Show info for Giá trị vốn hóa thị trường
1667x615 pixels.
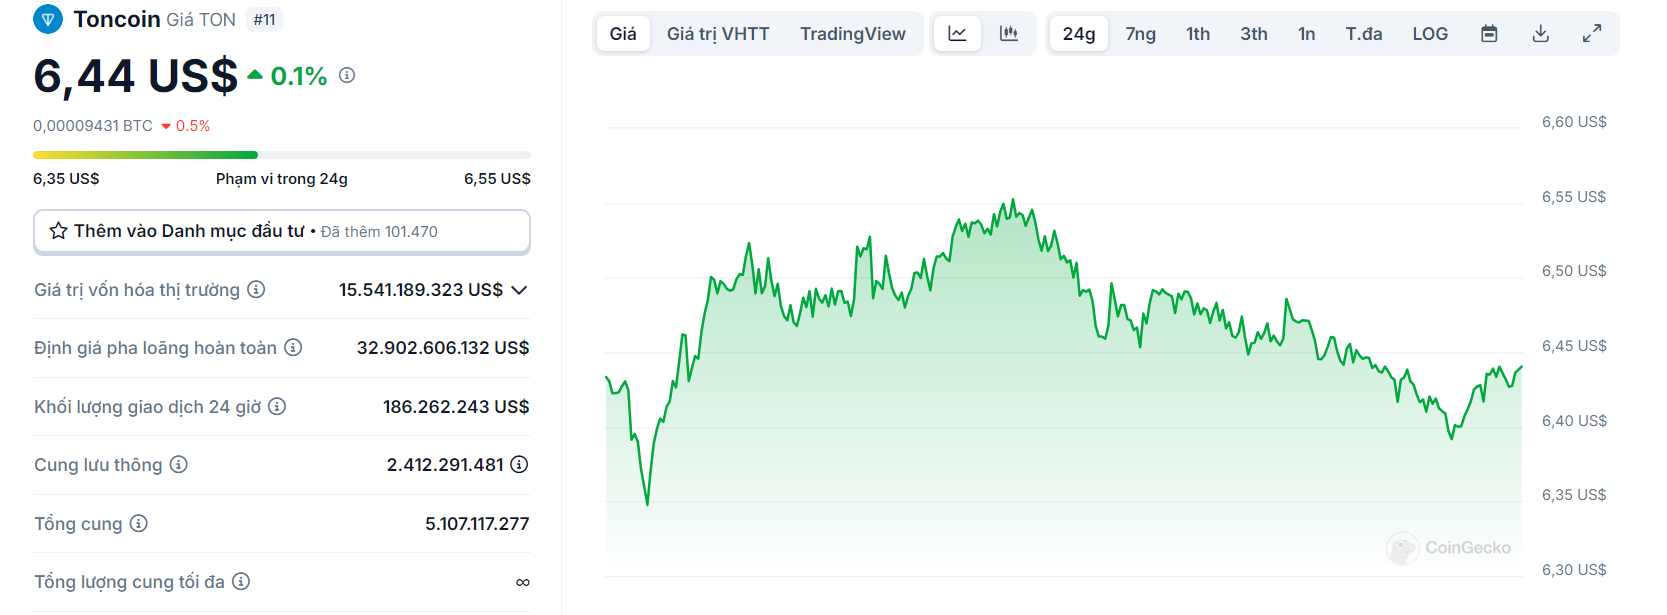pos(256,289)
